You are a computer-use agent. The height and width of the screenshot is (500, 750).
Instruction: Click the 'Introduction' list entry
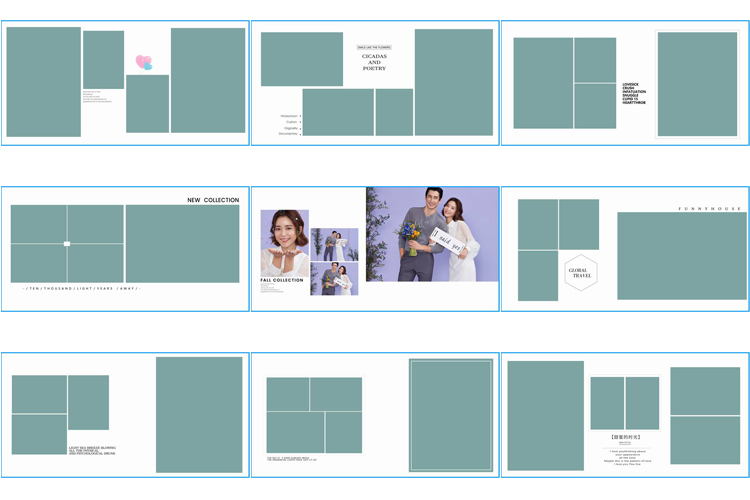288,116
